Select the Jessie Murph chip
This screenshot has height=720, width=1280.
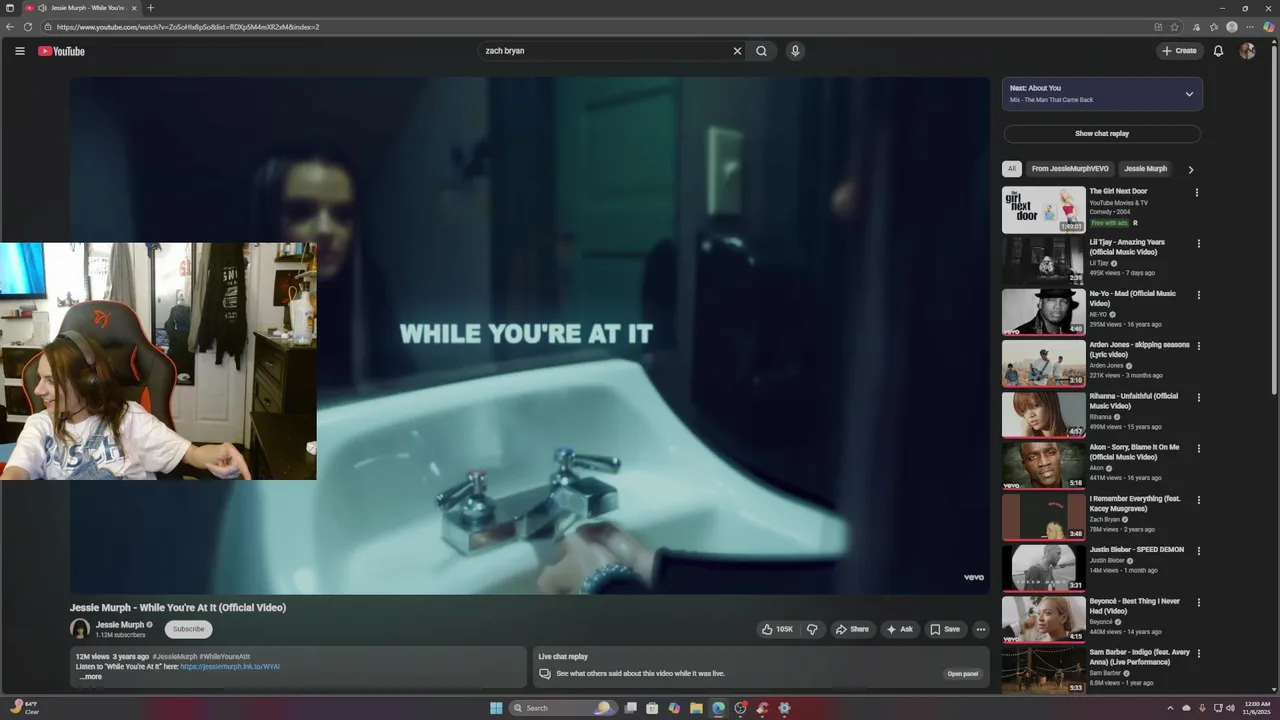tap(1145, 169)
